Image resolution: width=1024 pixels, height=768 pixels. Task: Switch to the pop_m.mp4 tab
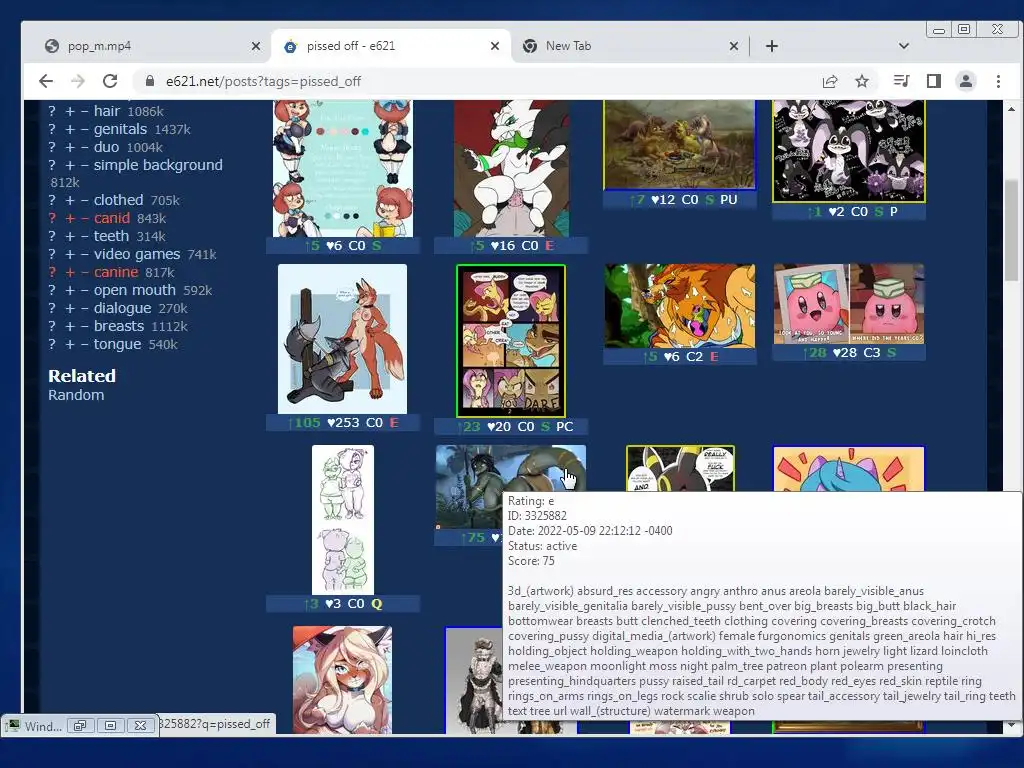click(150, 46)
